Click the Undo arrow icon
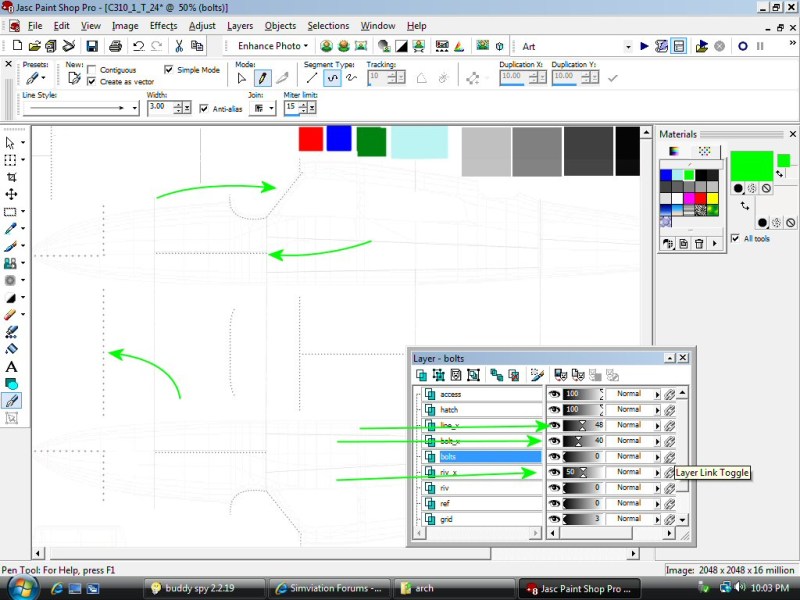 pos(138,46)
